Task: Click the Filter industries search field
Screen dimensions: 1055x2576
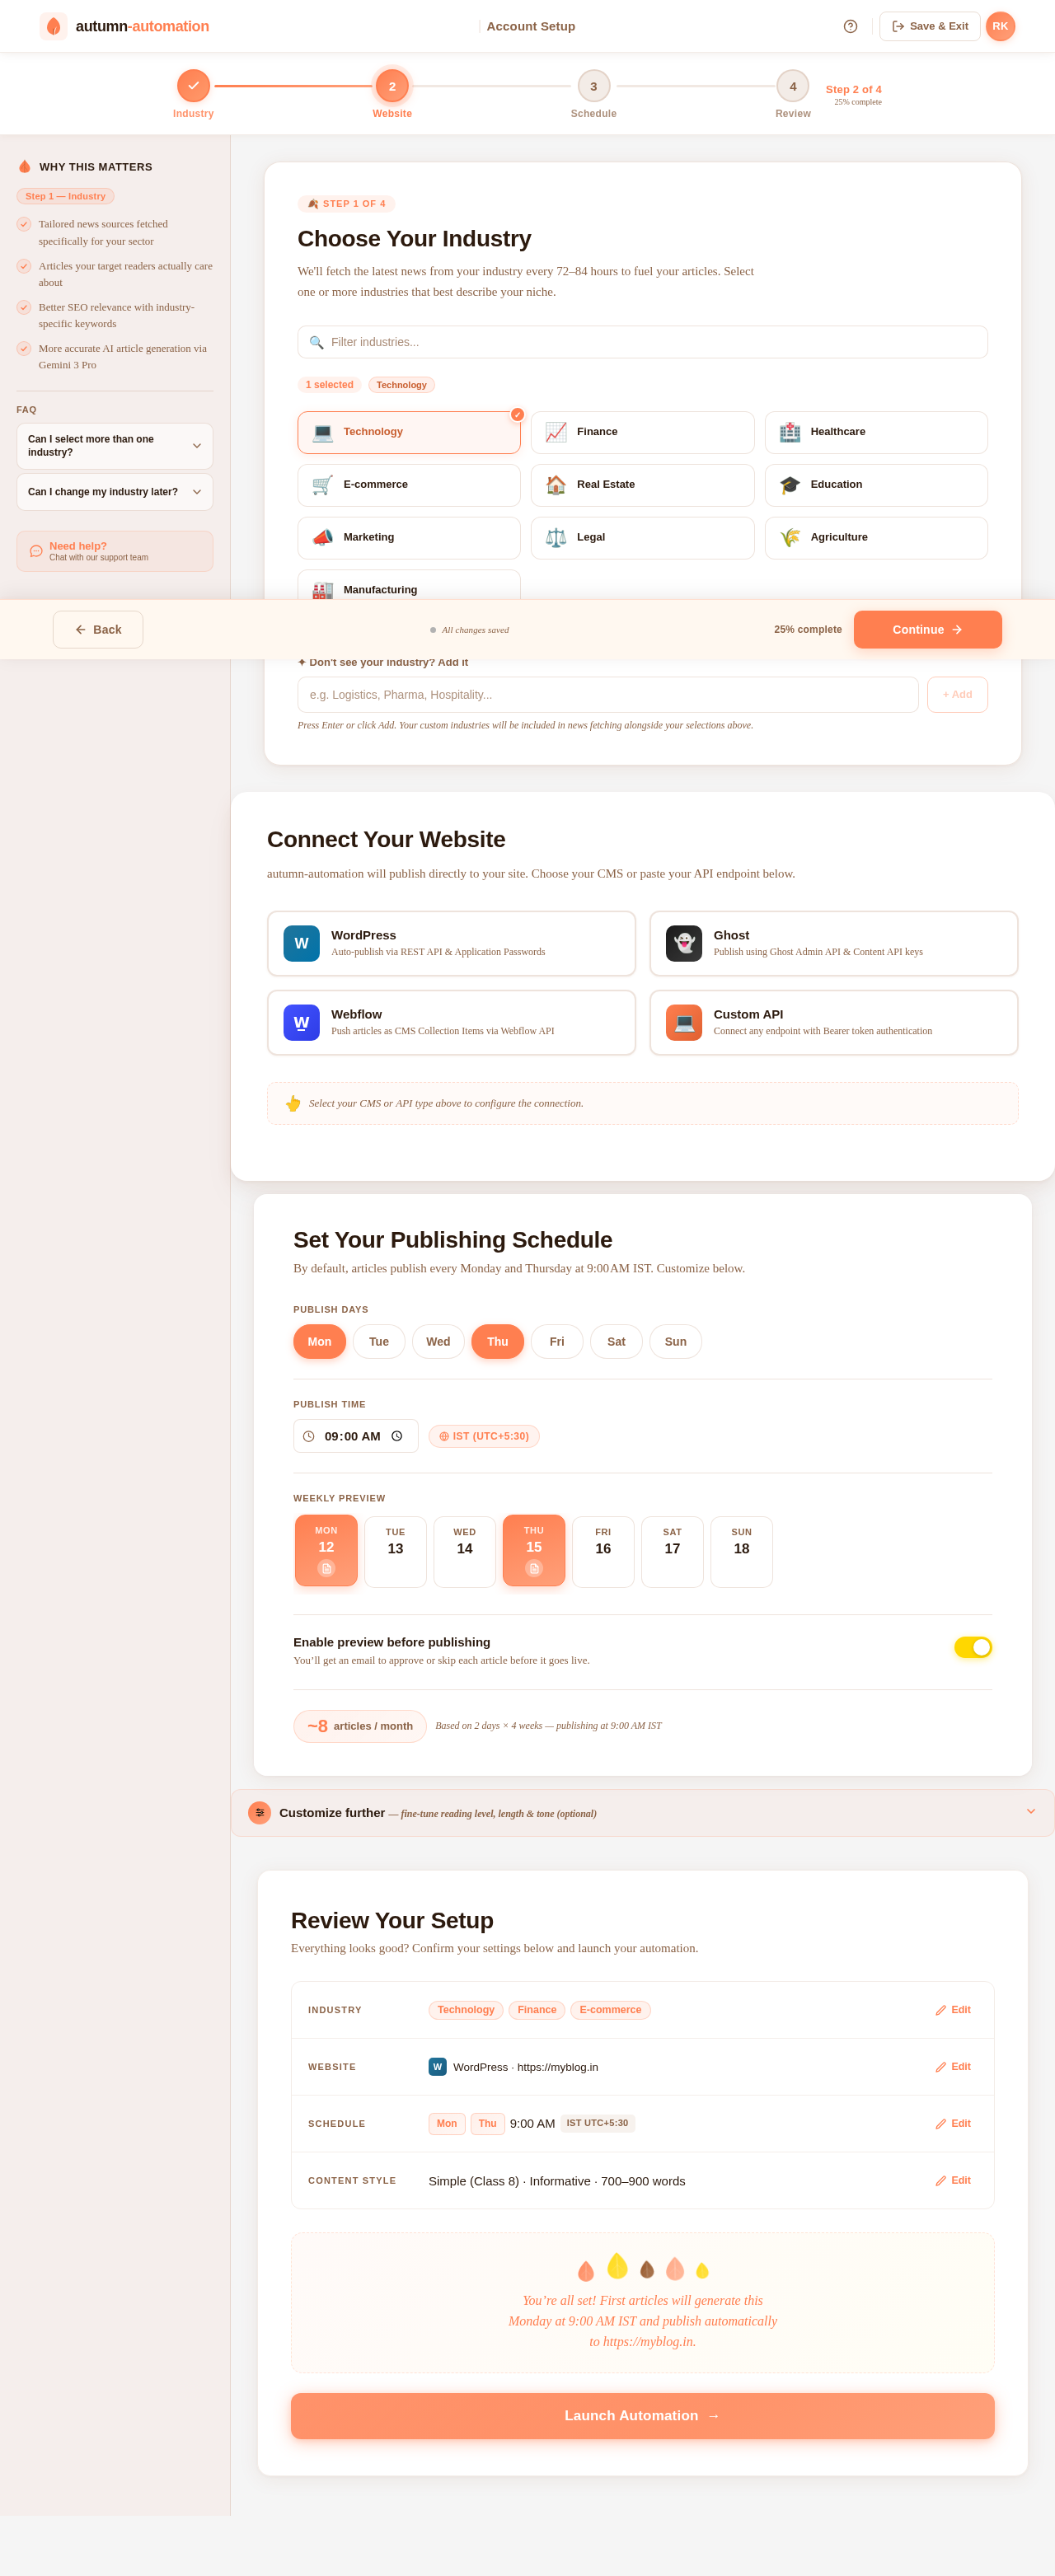Action: click(x=642, y=342)
